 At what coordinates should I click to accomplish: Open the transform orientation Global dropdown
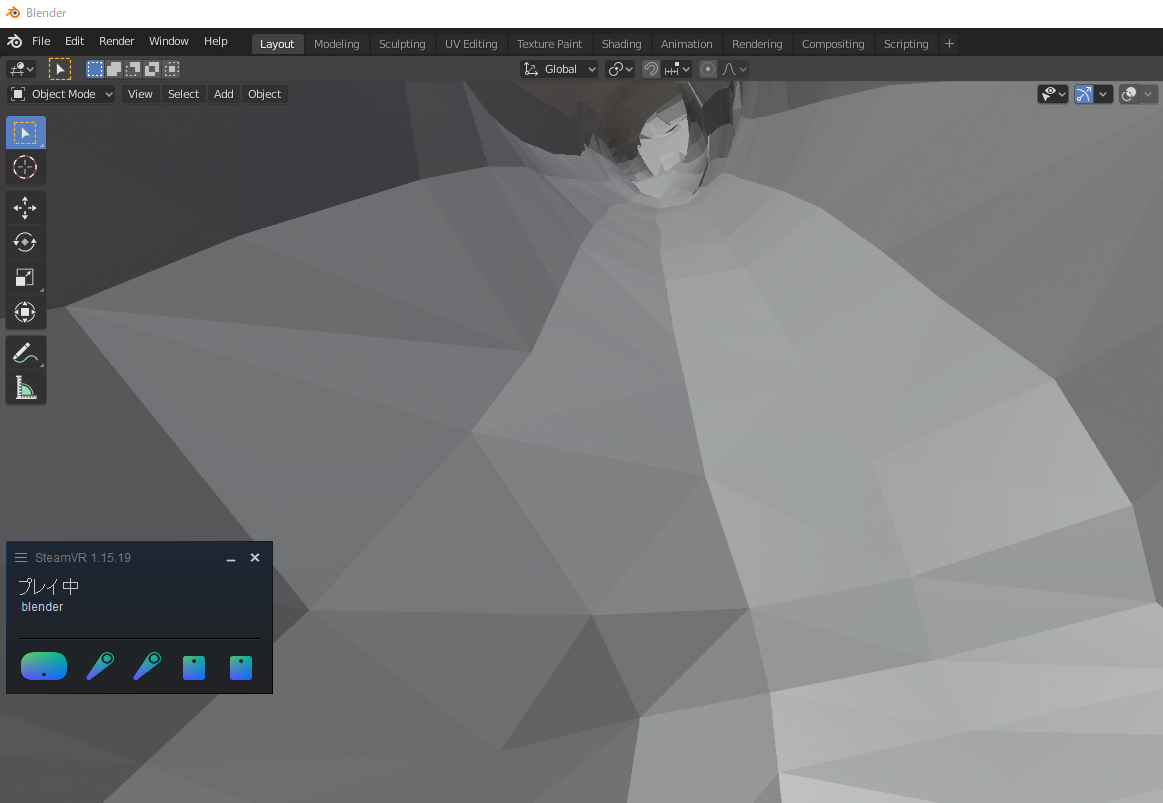click(559, 68)
